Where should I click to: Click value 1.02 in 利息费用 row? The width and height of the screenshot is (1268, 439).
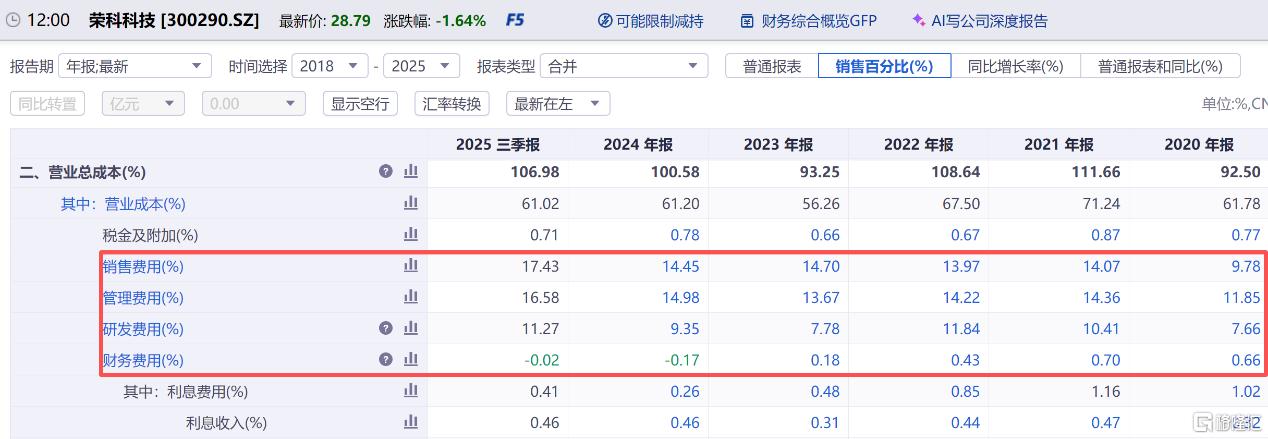click(1246, 391)
